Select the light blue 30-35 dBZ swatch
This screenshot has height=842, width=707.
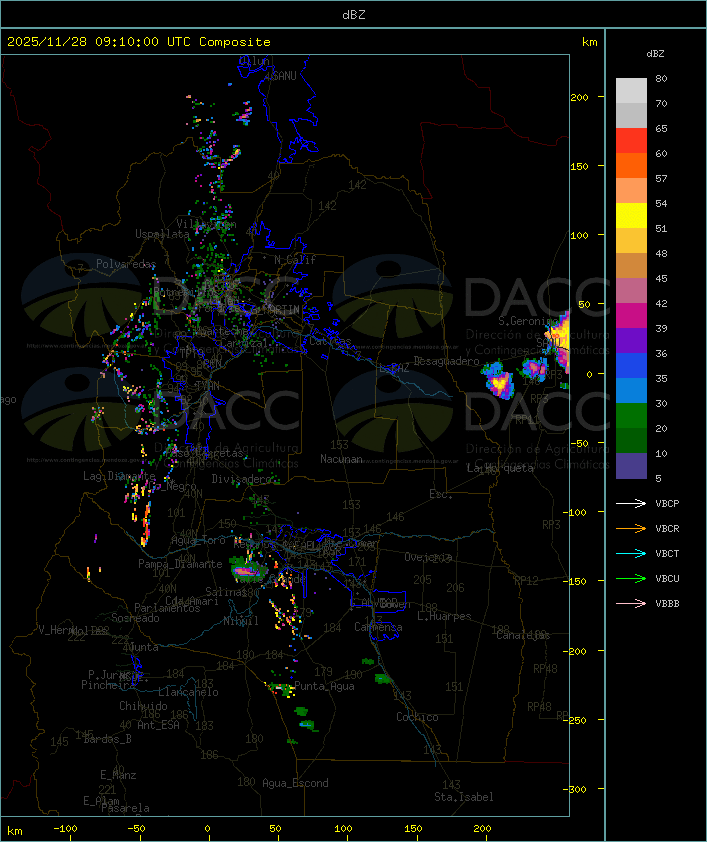[631, 390]
